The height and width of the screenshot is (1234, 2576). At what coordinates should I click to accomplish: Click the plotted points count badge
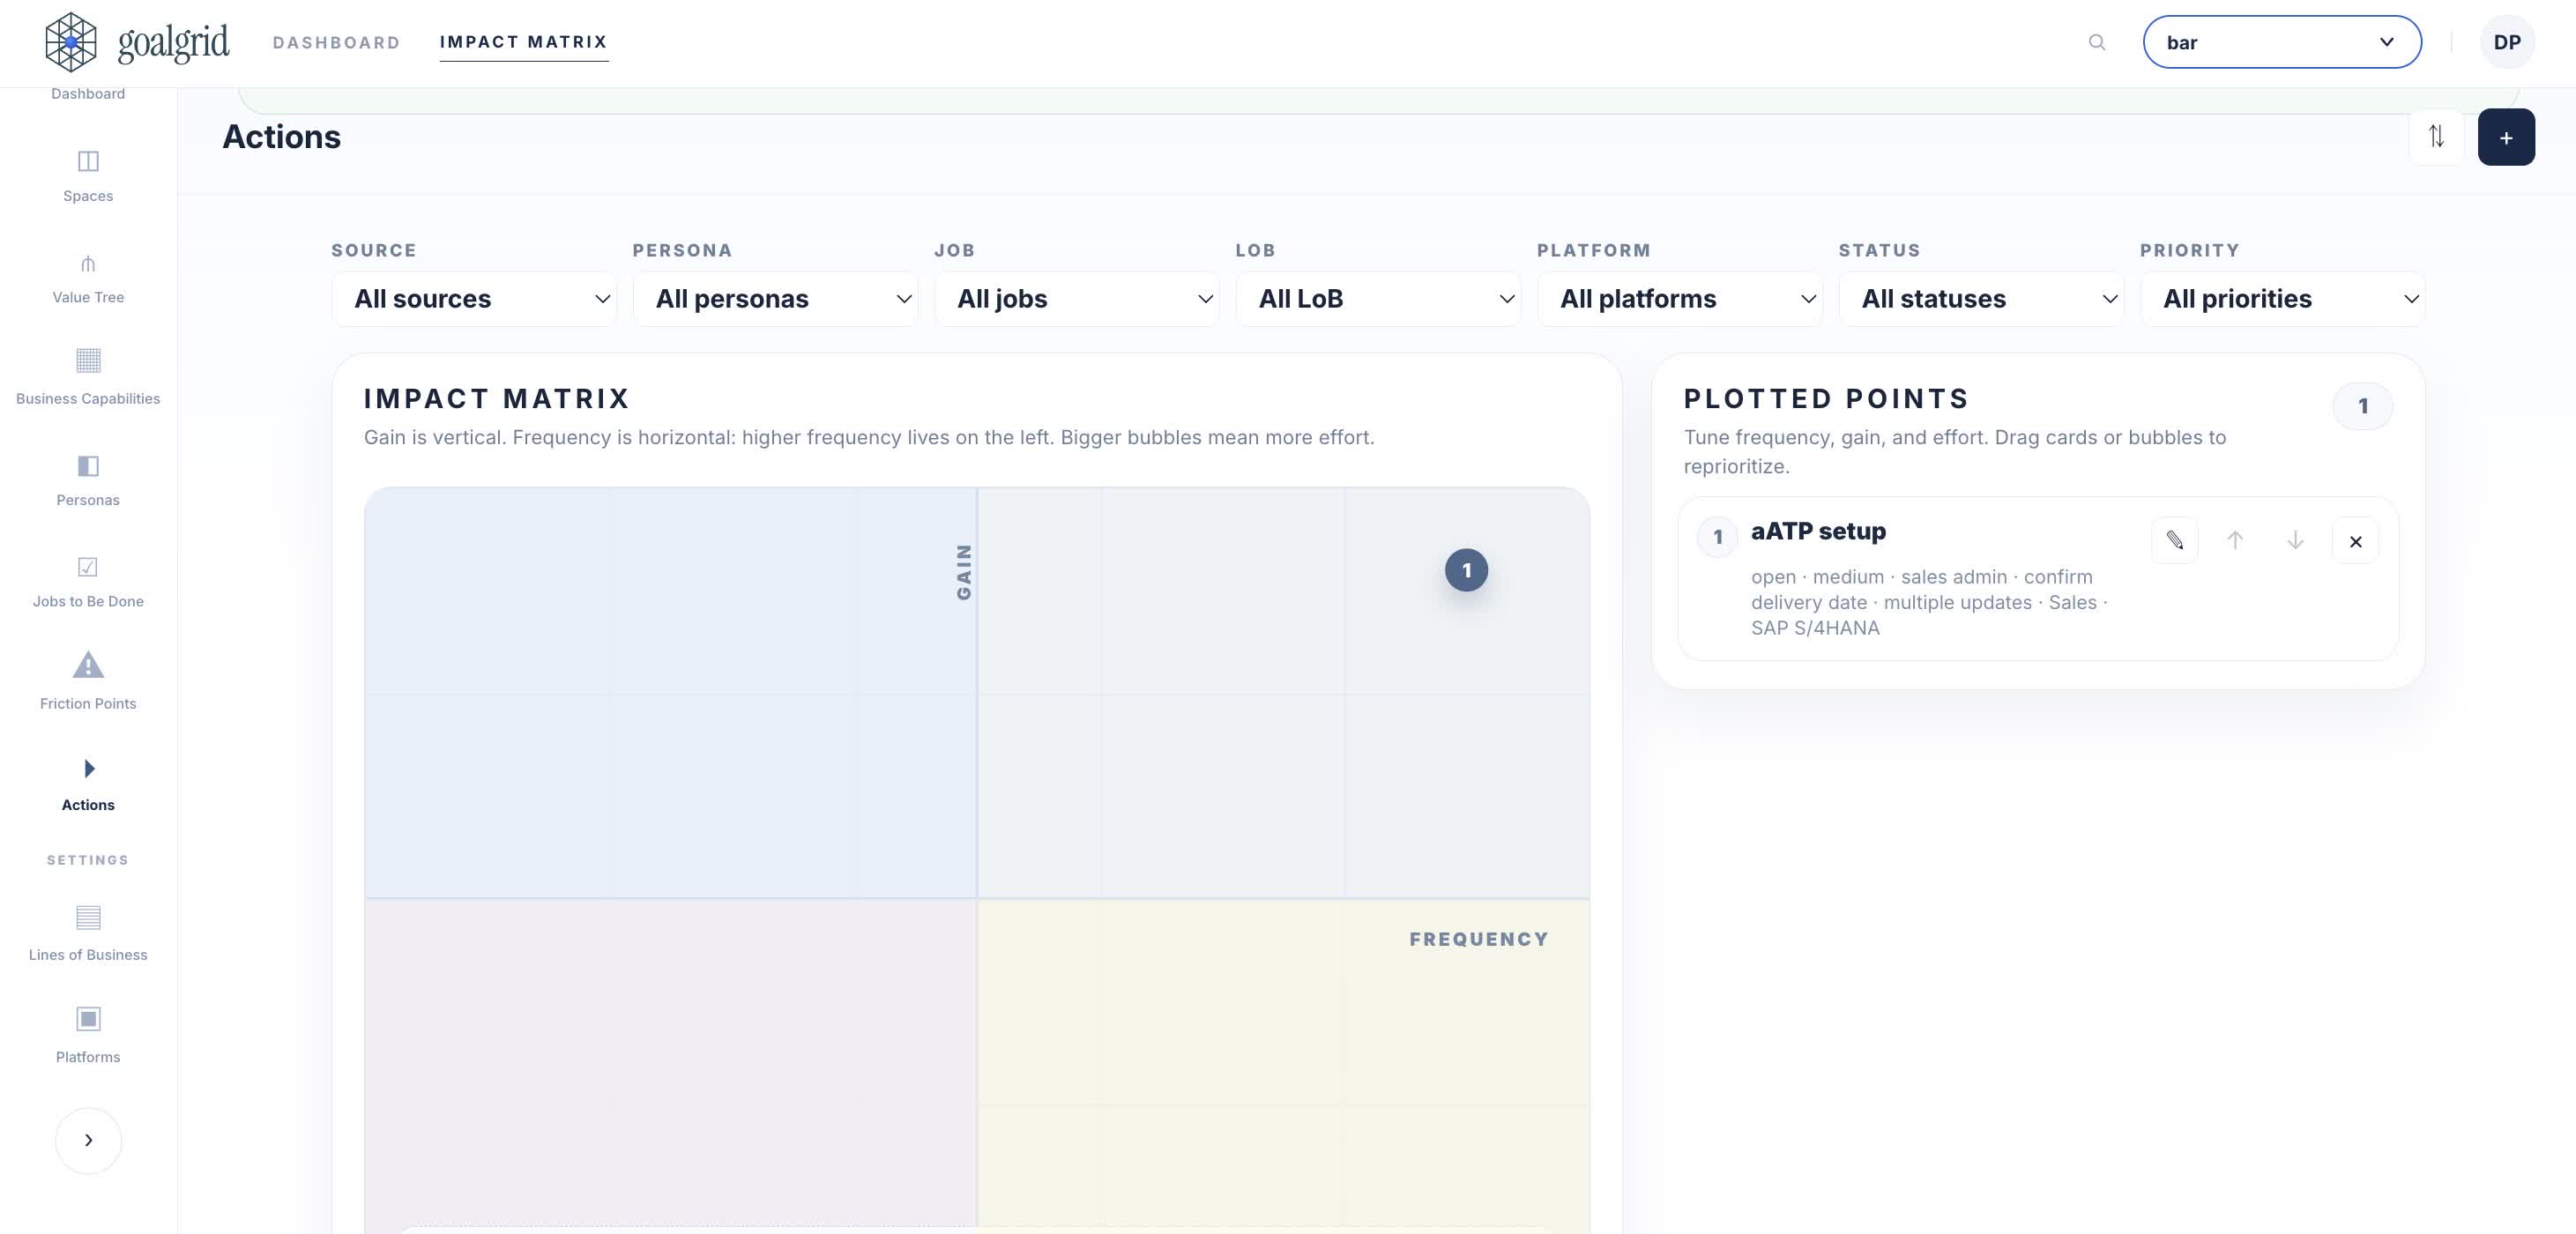click(2363, 406)
